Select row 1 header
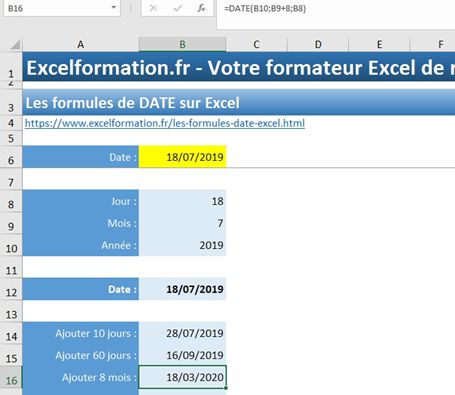The width and height of the screenshot is (455, 395). pos(11,67)
